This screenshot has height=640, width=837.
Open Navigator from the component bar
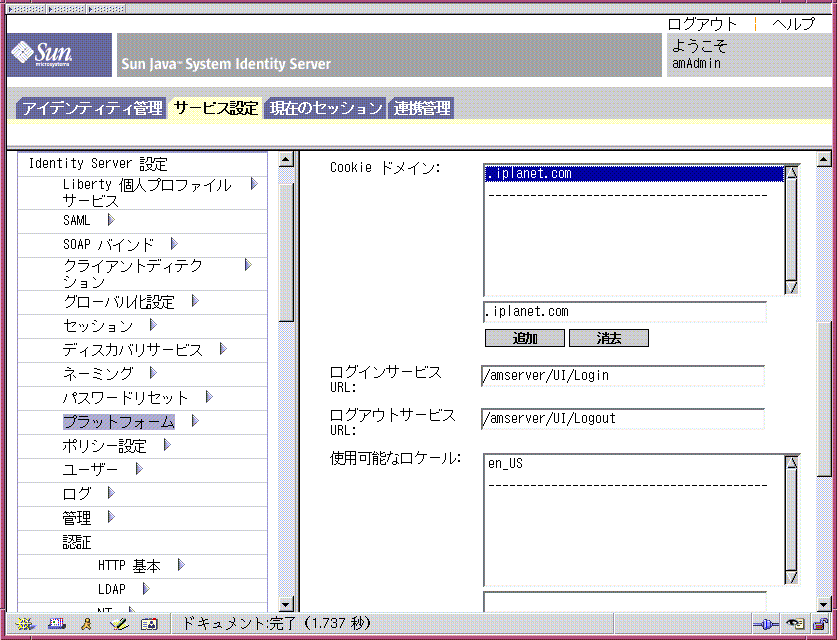tap(25, 623)
